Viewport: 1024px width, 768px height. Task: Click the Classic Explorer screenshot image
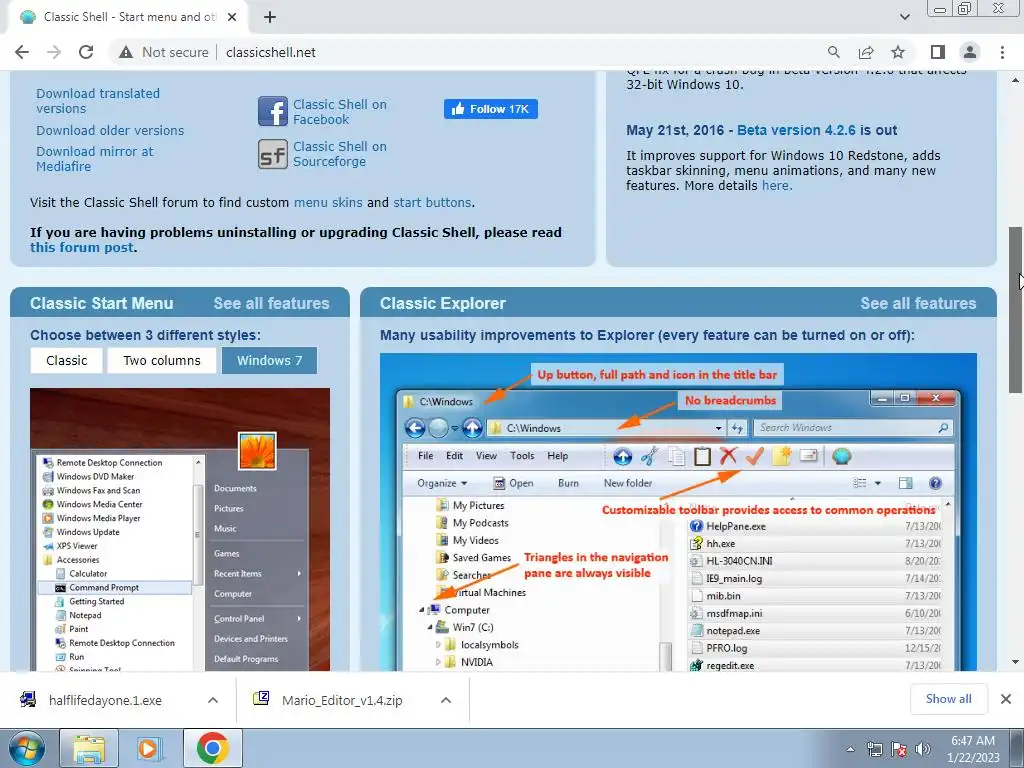678,512
